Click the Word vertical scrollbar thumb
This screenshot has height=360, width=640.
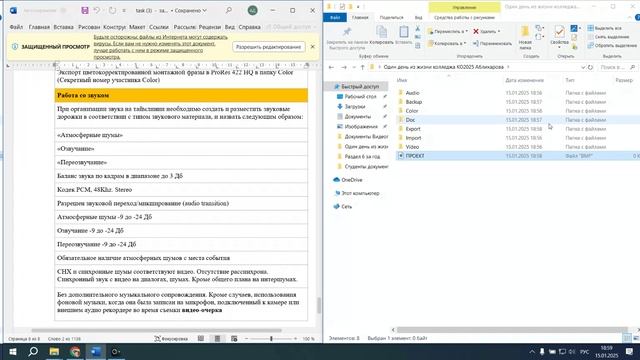point(319,305)
